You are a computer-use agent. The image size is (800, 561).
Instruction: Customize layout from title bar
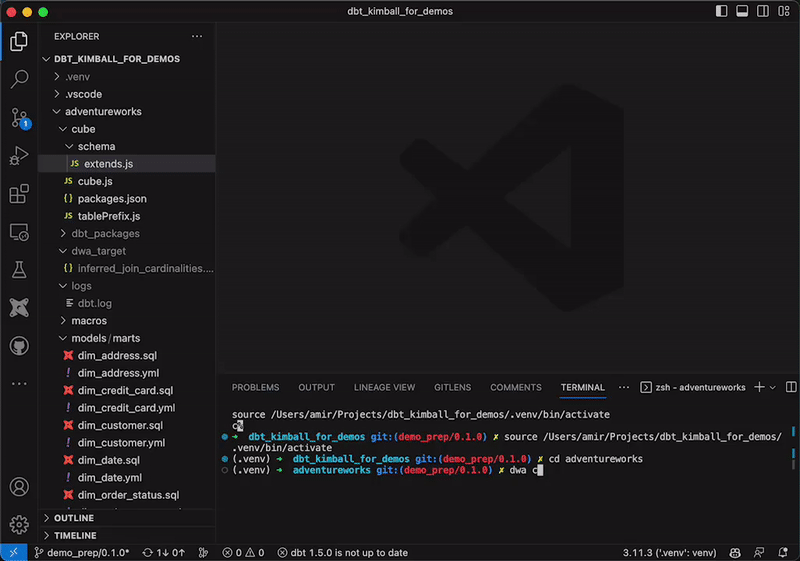(784, 11)
